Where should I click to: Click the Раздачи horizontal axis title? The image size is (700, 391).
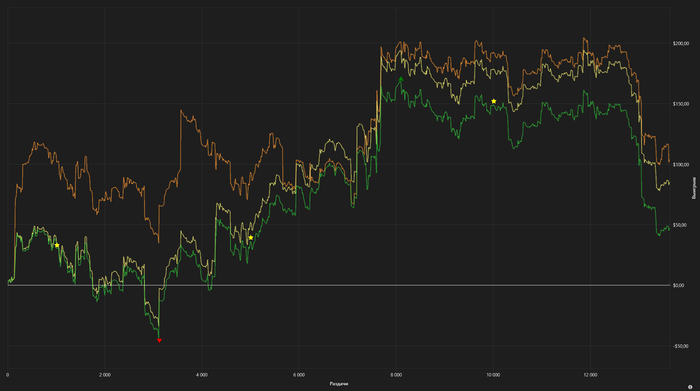(x=339, y=384)
